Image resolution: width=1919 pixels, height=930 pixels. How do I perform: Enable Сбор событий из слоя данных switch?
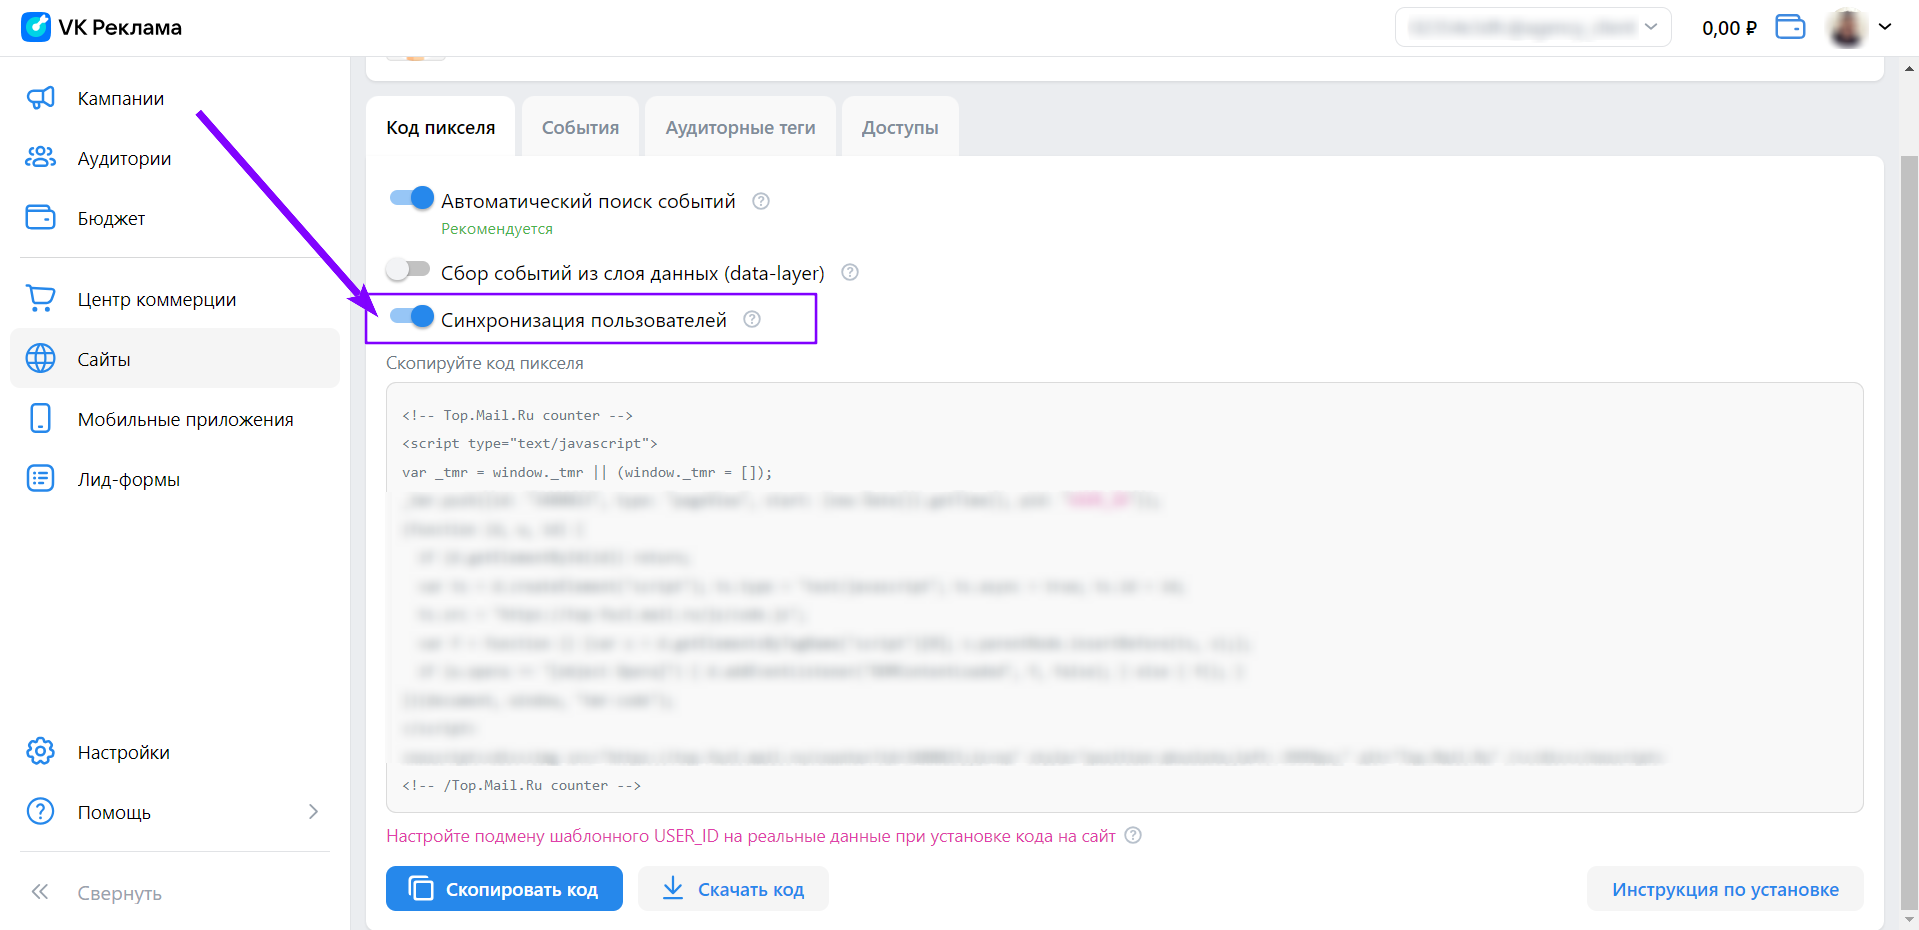tap(408, 269)
